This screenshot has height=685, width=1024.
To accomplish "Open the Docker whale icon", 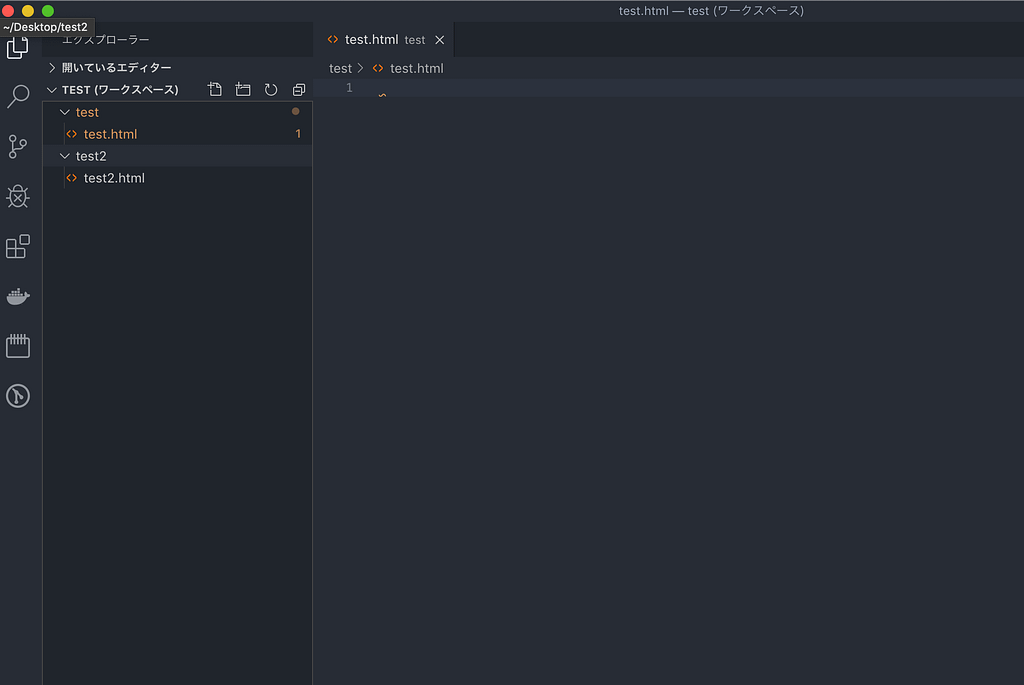I will pos(18,296).
